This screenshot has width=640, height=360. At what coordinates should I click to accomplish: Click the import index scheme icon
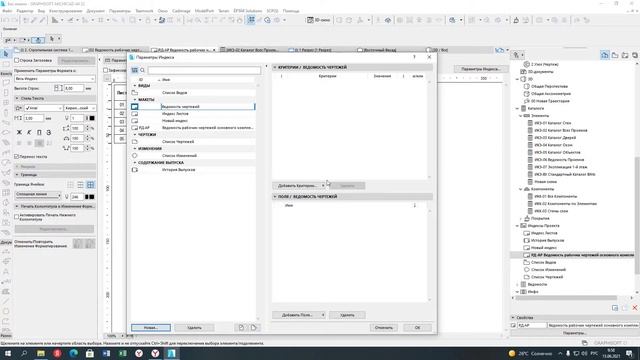pos(241,327)
